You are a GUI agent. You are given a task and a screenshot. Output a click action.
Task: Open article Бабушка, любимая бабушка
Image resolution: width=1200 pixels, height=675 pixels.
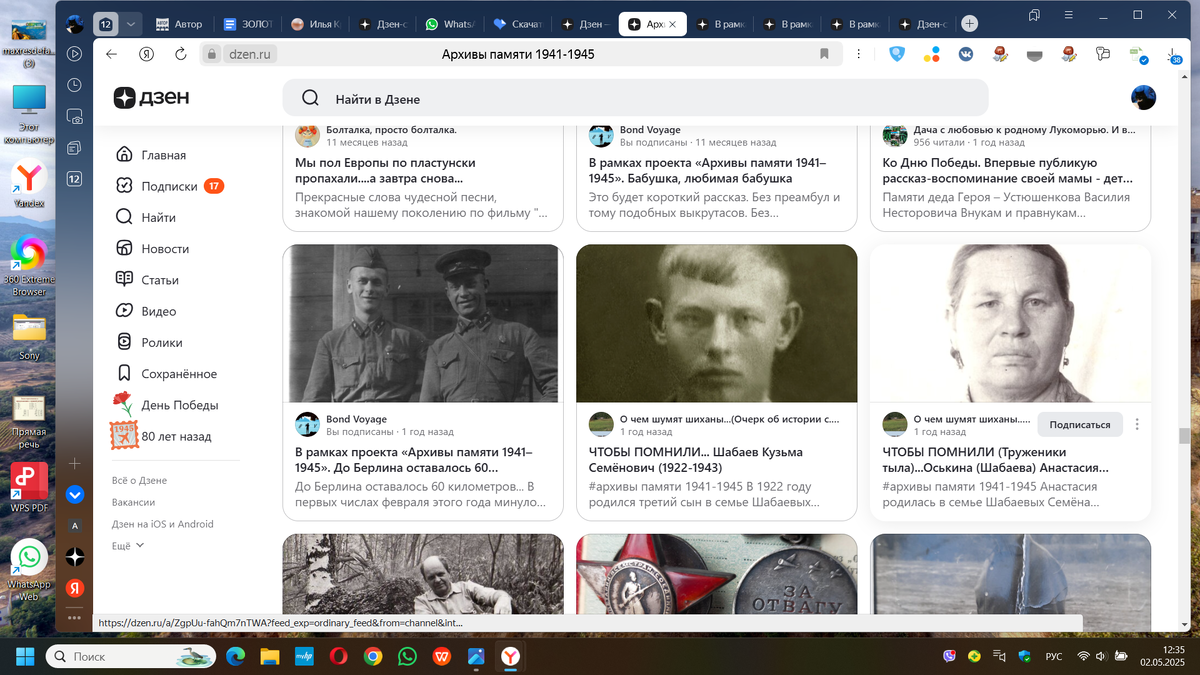coord(708,170)
